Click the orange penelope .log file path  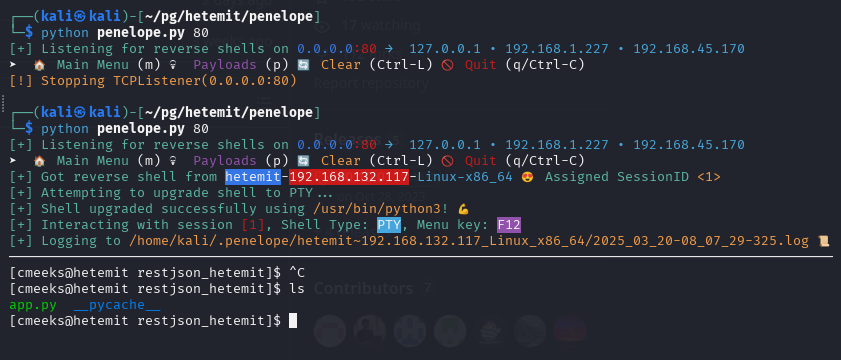click(469, 241)
